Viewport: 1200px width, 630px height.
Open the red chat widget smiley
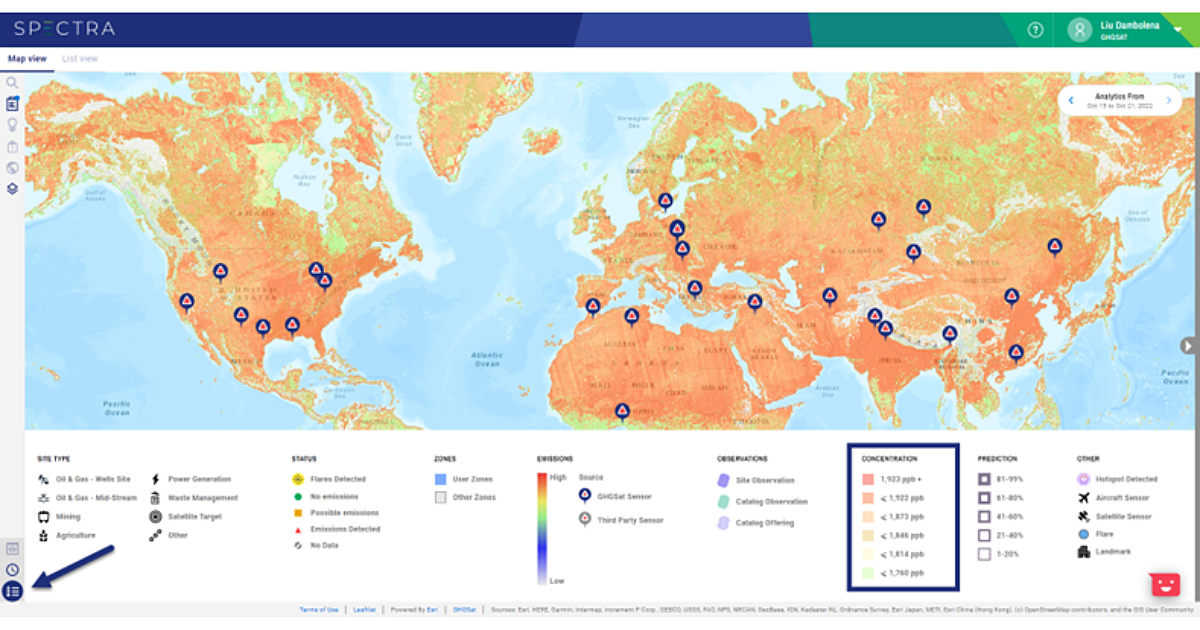(x=1163, y=584)
